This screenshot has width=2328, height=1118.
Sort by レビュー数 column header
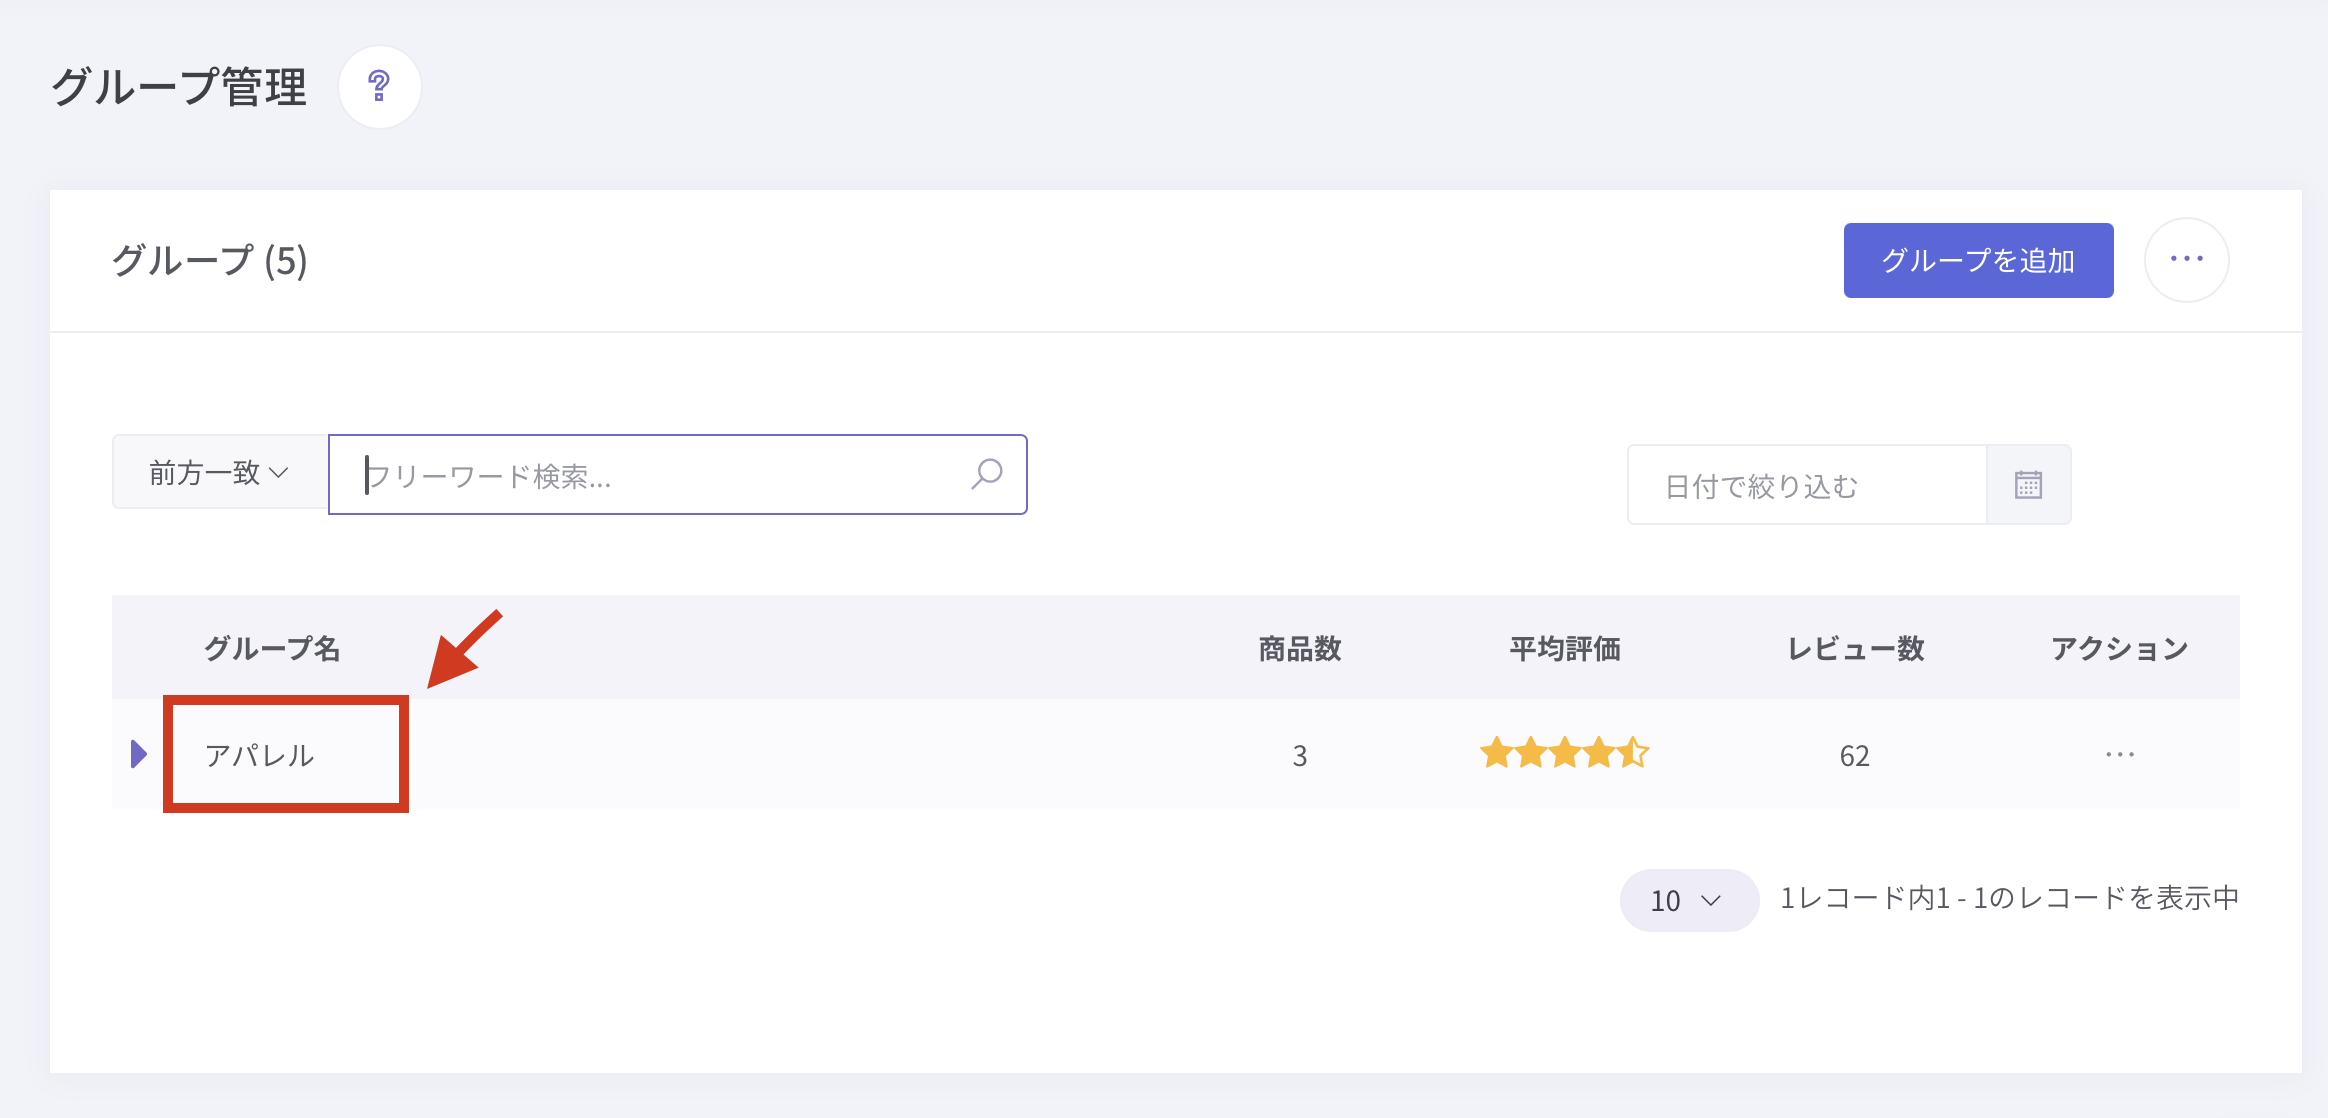point(1855,649)
